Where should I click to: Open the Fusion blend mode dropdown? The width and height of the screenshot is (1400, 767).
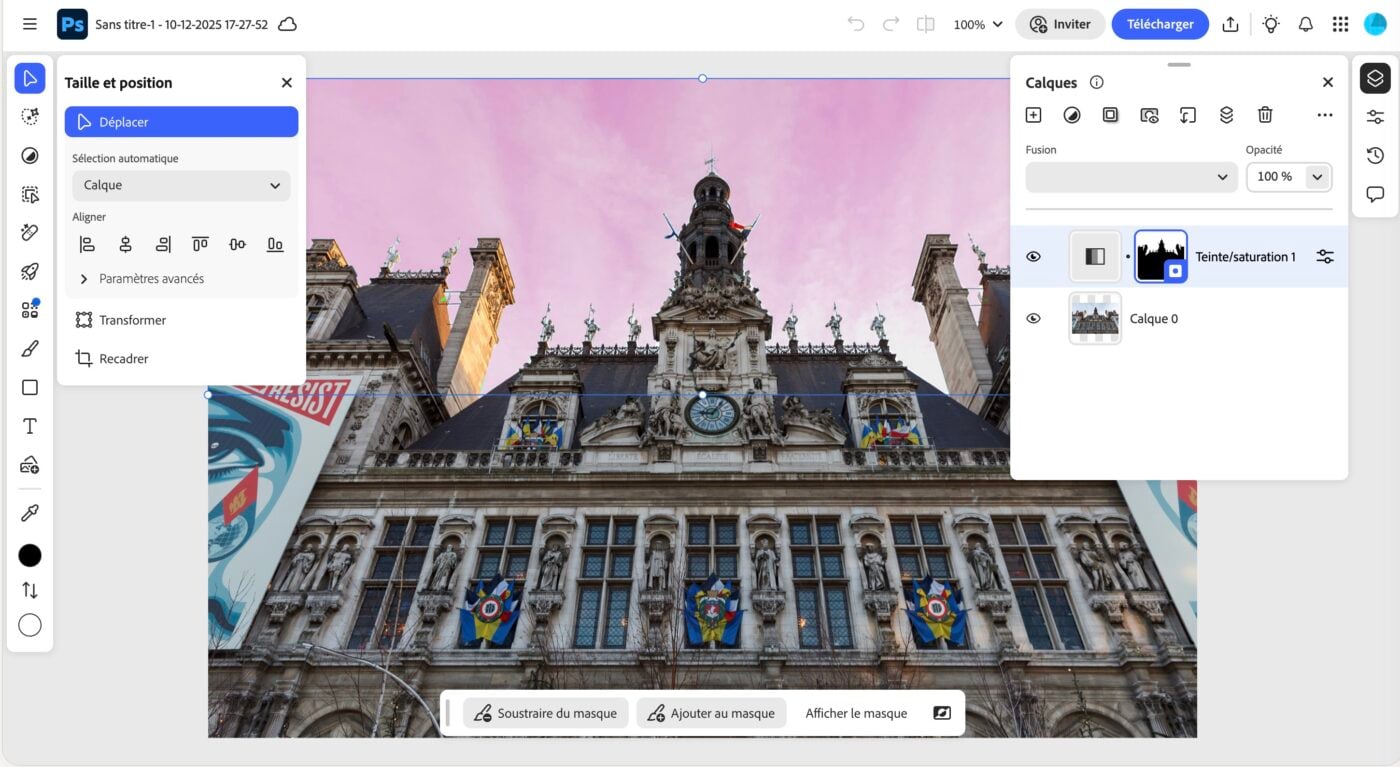point(1131,177)
